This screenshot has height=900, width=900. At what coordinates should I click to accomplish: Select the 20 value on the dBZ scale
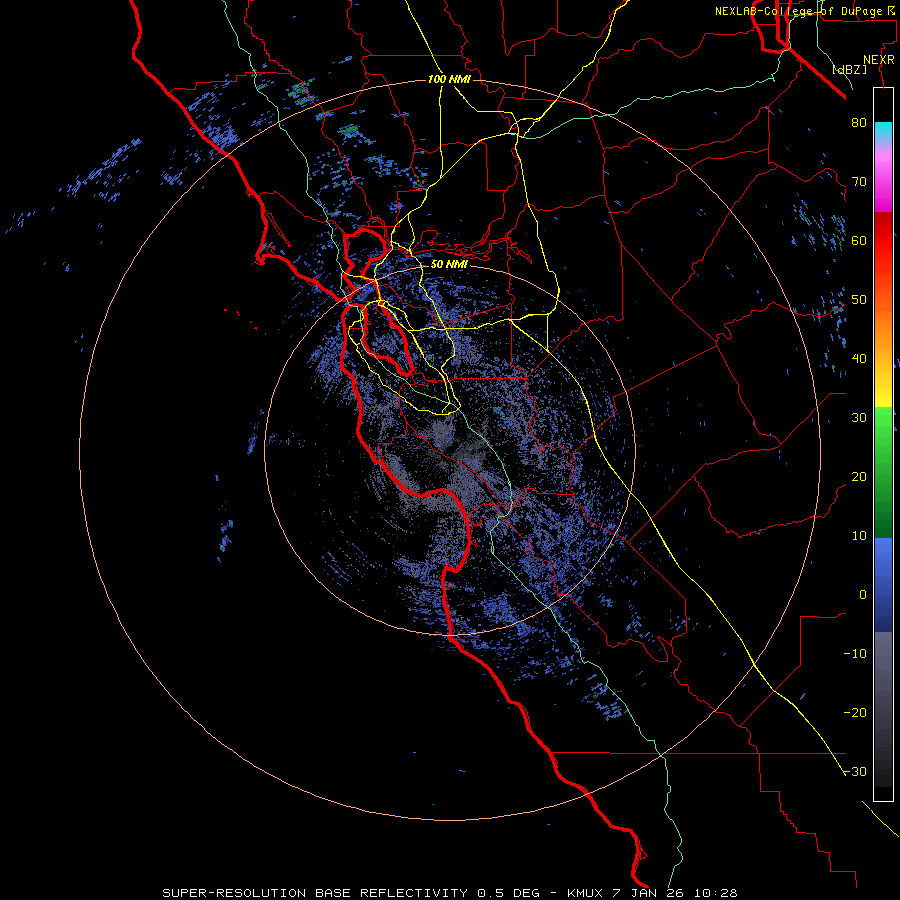(859, 477)
